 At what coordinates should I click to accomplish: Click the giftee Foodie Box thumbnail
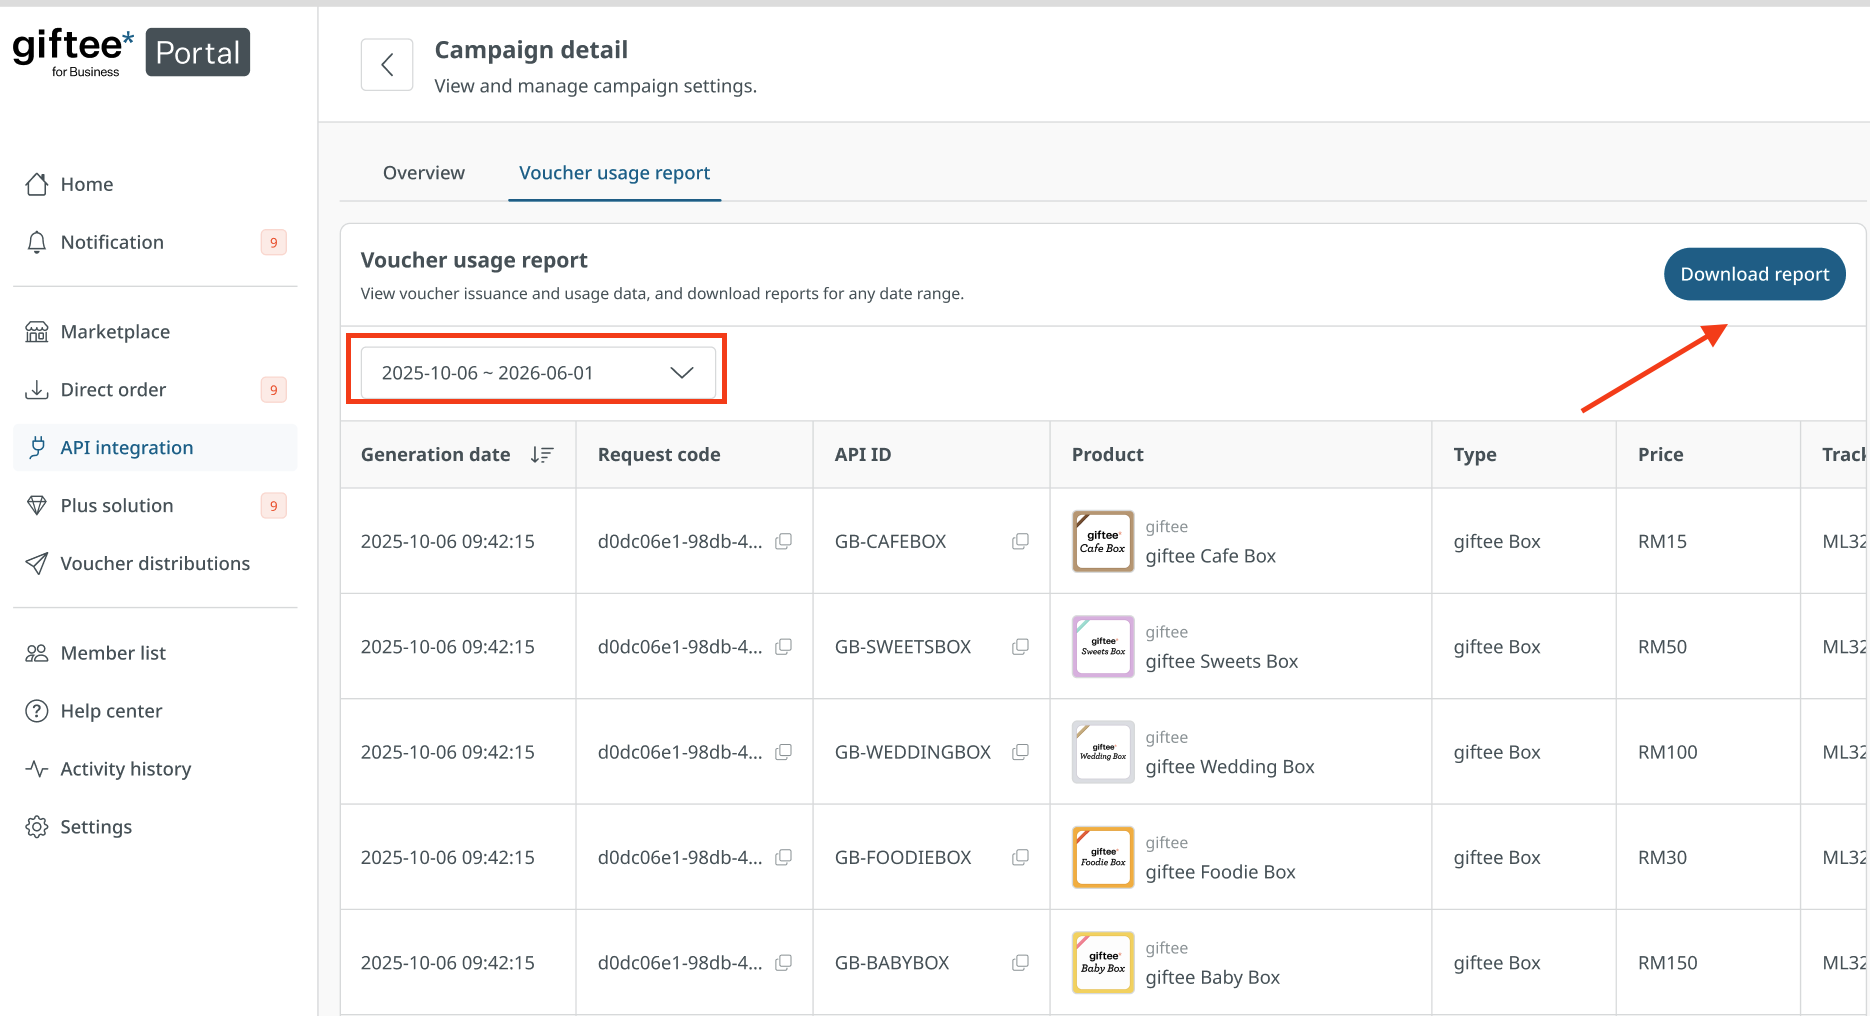[x=1103, y=857]
